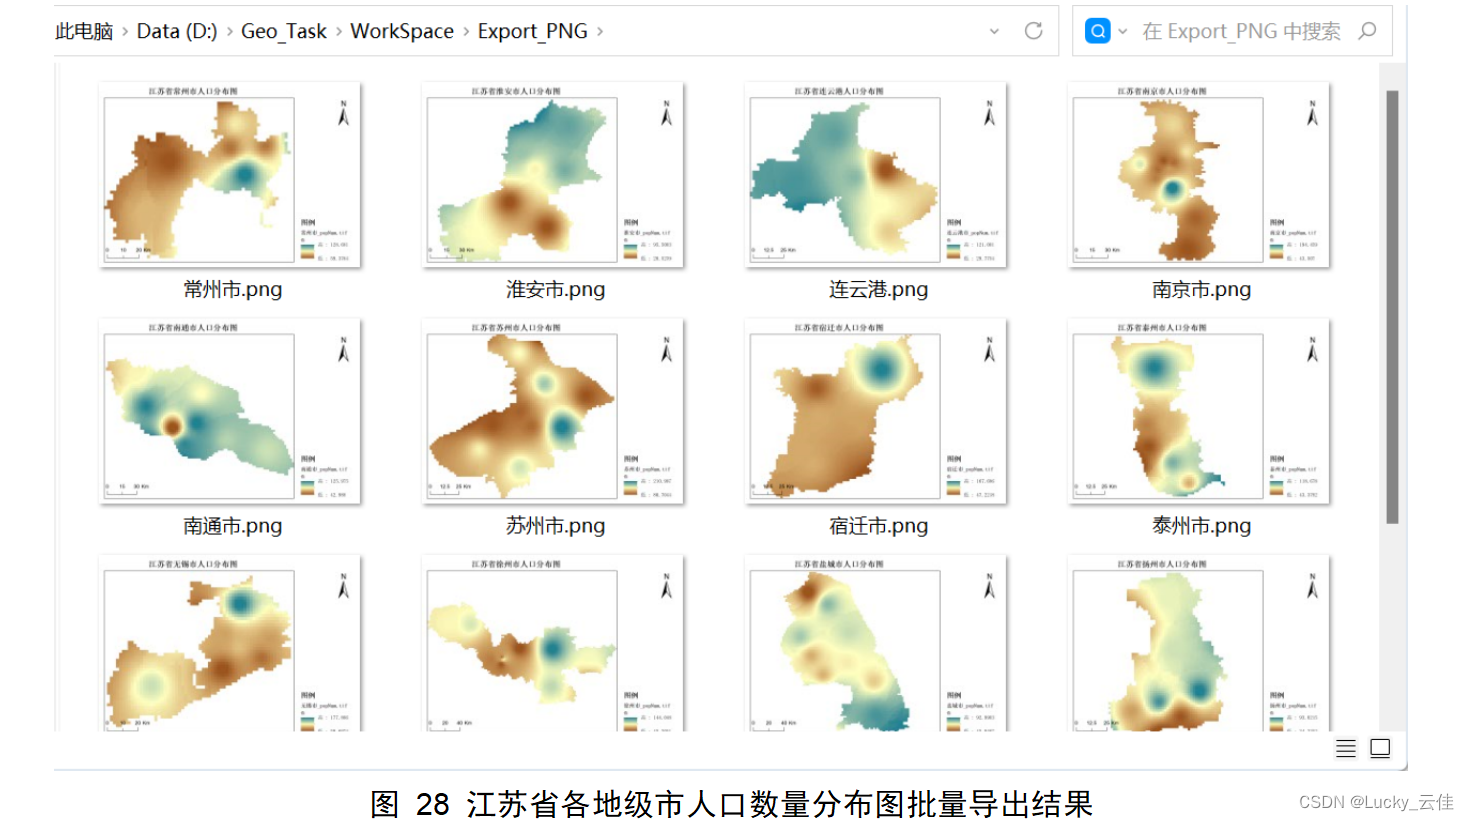Click inside the 在 Export_PNG 中搜索 box

(1240, 31)
